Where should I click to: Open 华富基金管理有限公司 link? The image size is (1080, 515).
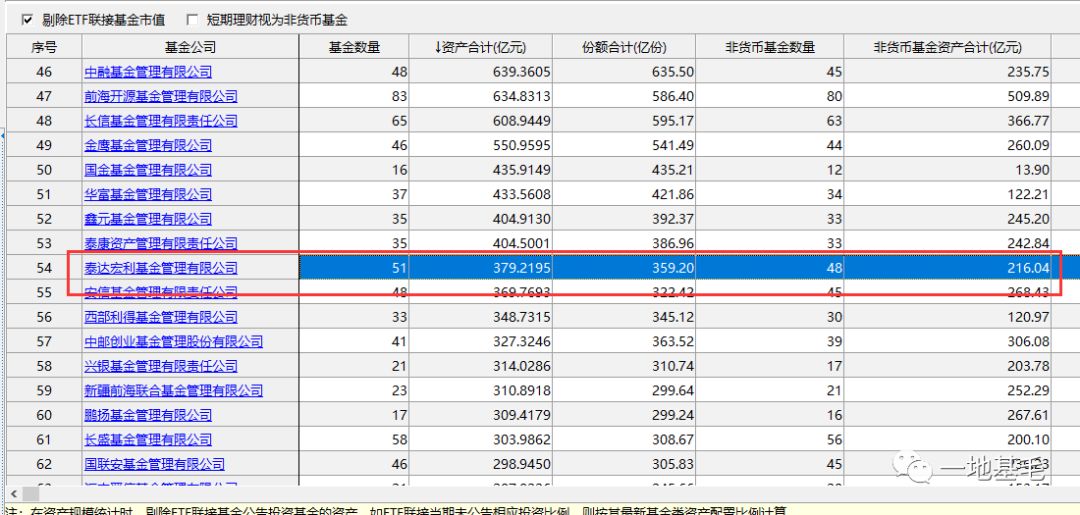(x=148, y=194)
